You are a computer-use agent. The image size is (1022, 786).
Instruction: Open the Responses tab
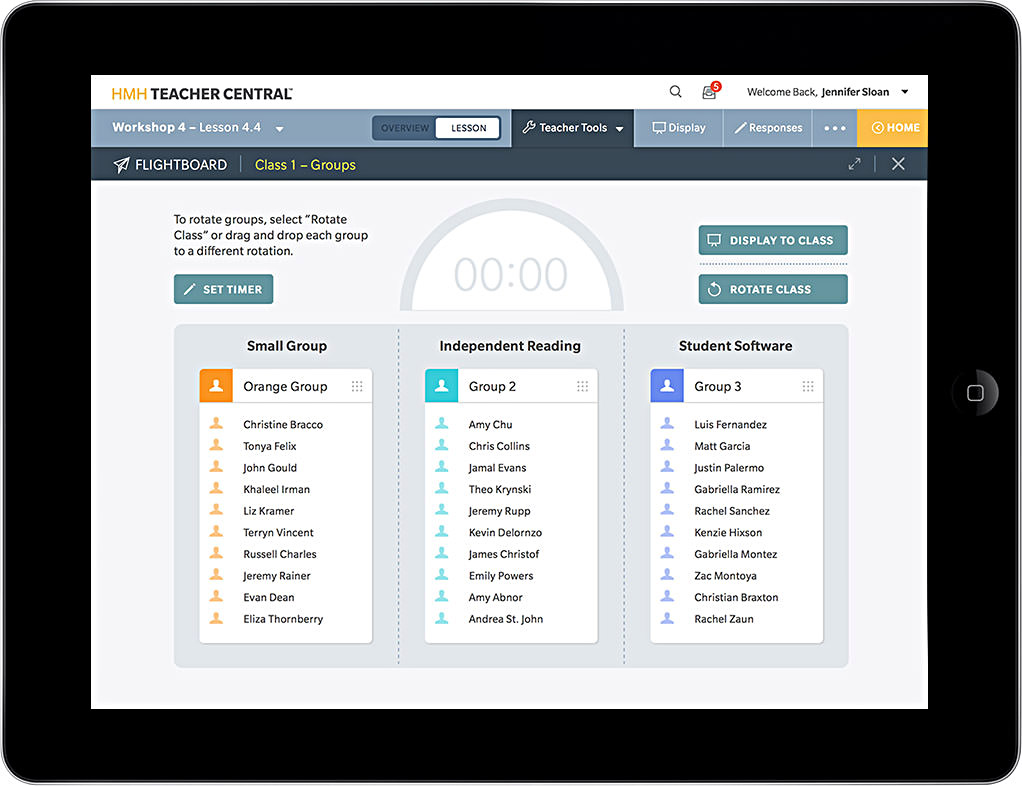[768, 128]
